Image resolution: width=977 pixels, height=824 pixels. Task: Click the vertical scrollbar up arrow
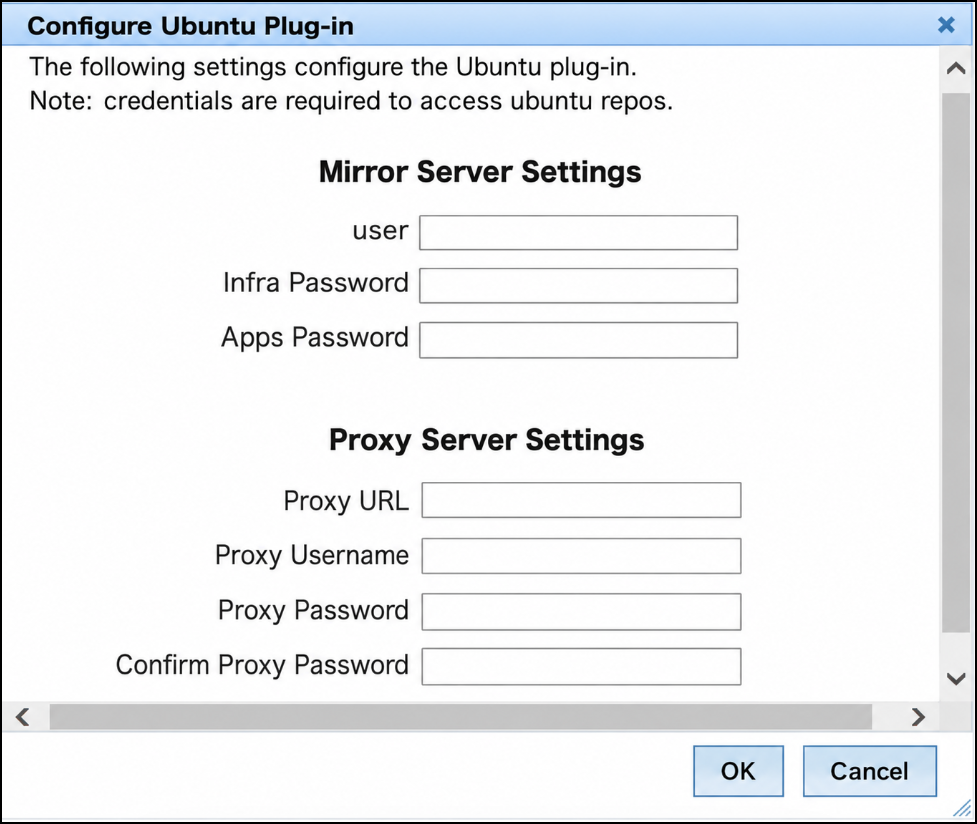956,69
